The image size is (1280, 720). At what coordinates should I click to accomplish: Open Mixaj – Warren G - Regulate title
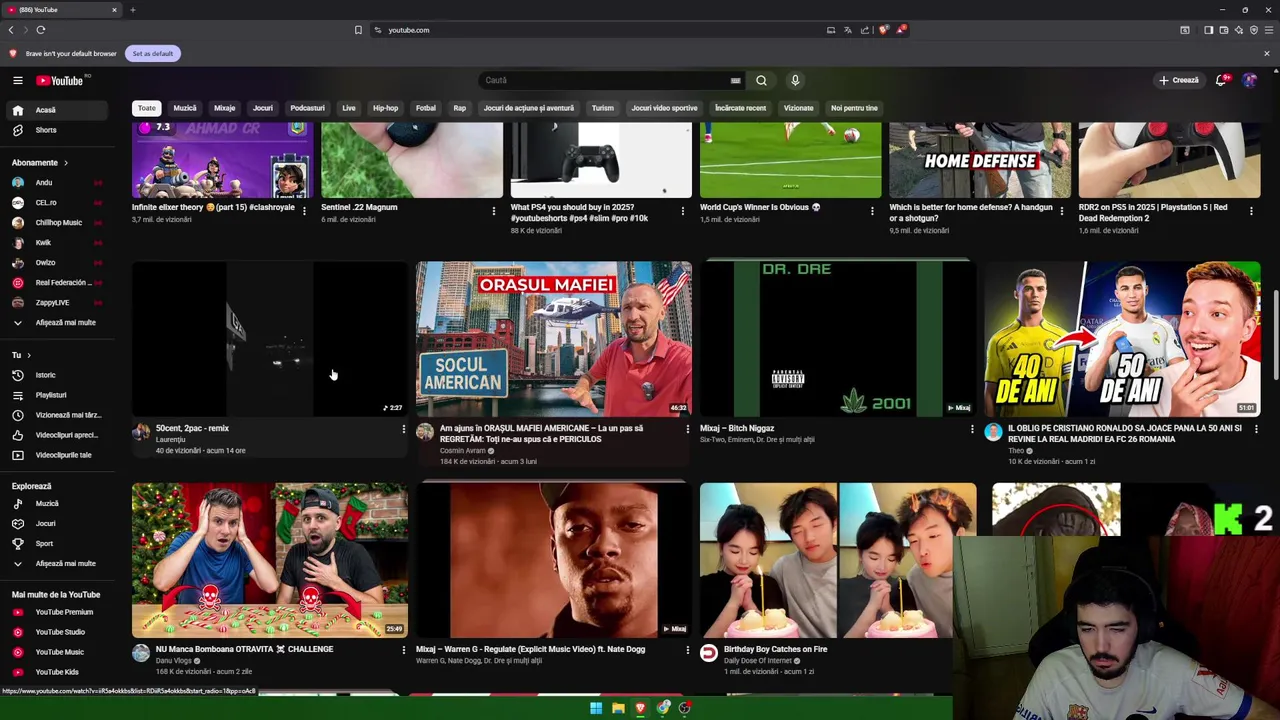coord(530,649)
